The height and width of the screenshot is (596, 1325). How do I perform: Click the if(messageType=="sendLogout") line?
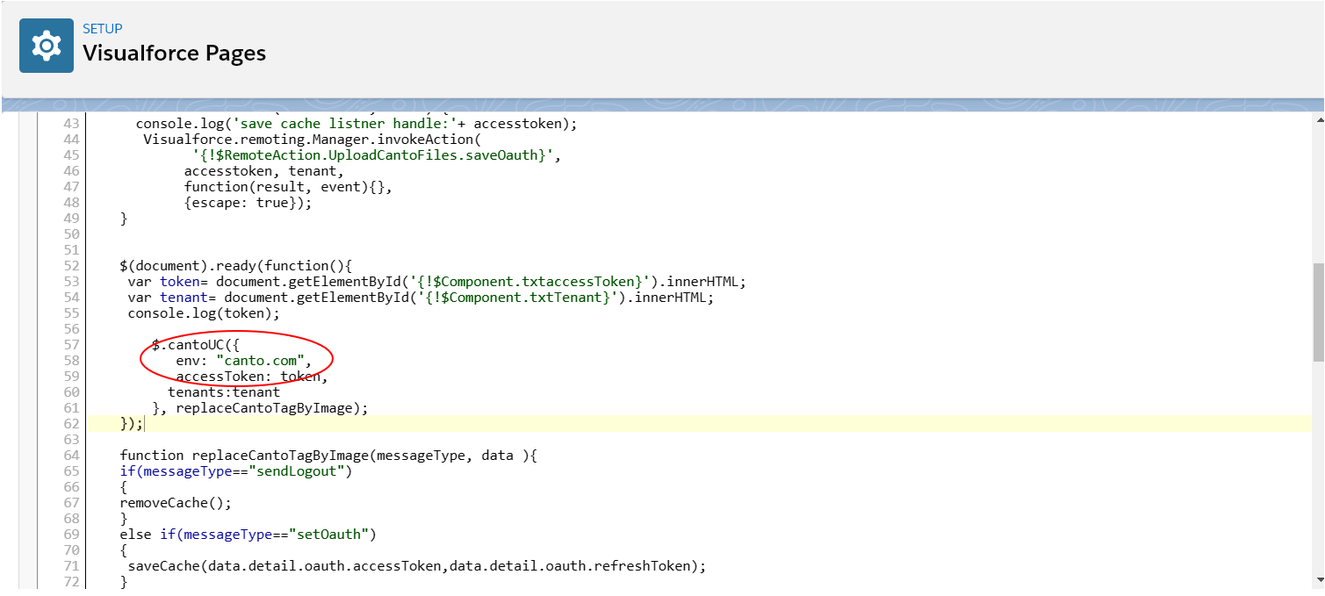point(236,471)
